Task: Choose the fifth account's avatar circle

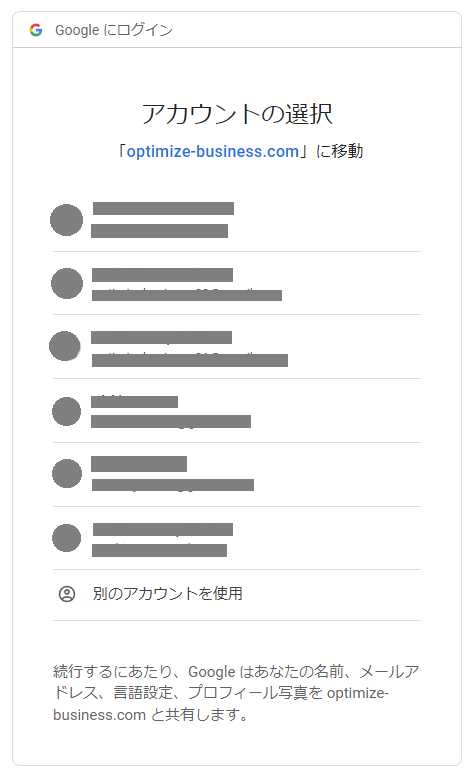Action: tap(67, 473)
